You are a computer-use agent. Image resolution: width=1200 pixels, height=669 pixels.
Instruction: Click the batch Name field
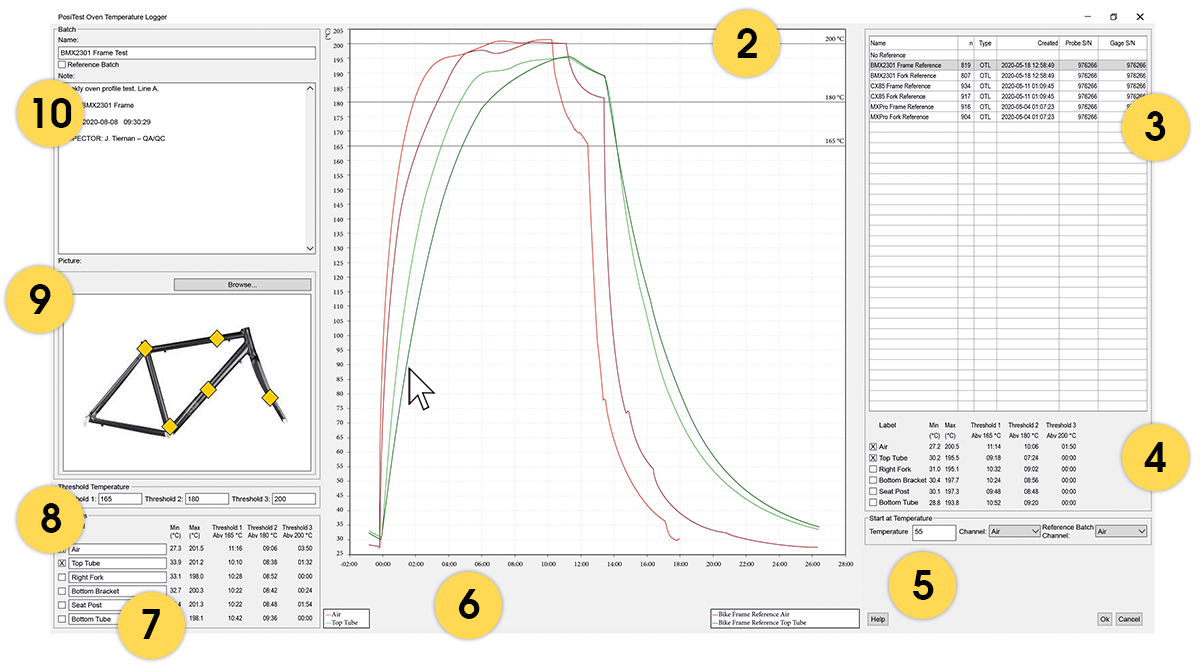pyautogui.click(x=187, y=52)
